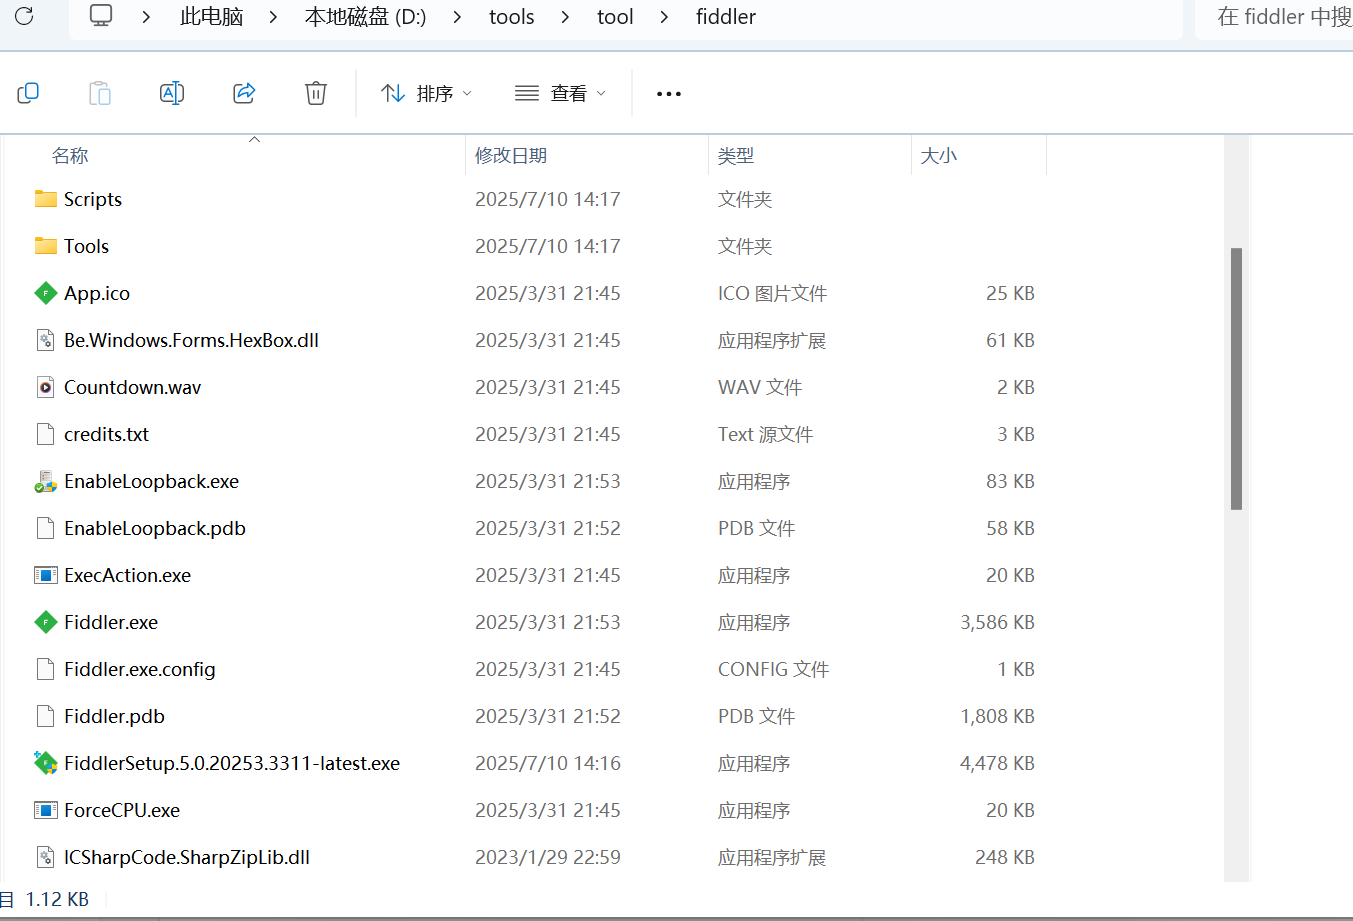Expand the chevron after 此电脑
Screen dimensions: 1353x921
coord(273,17)
